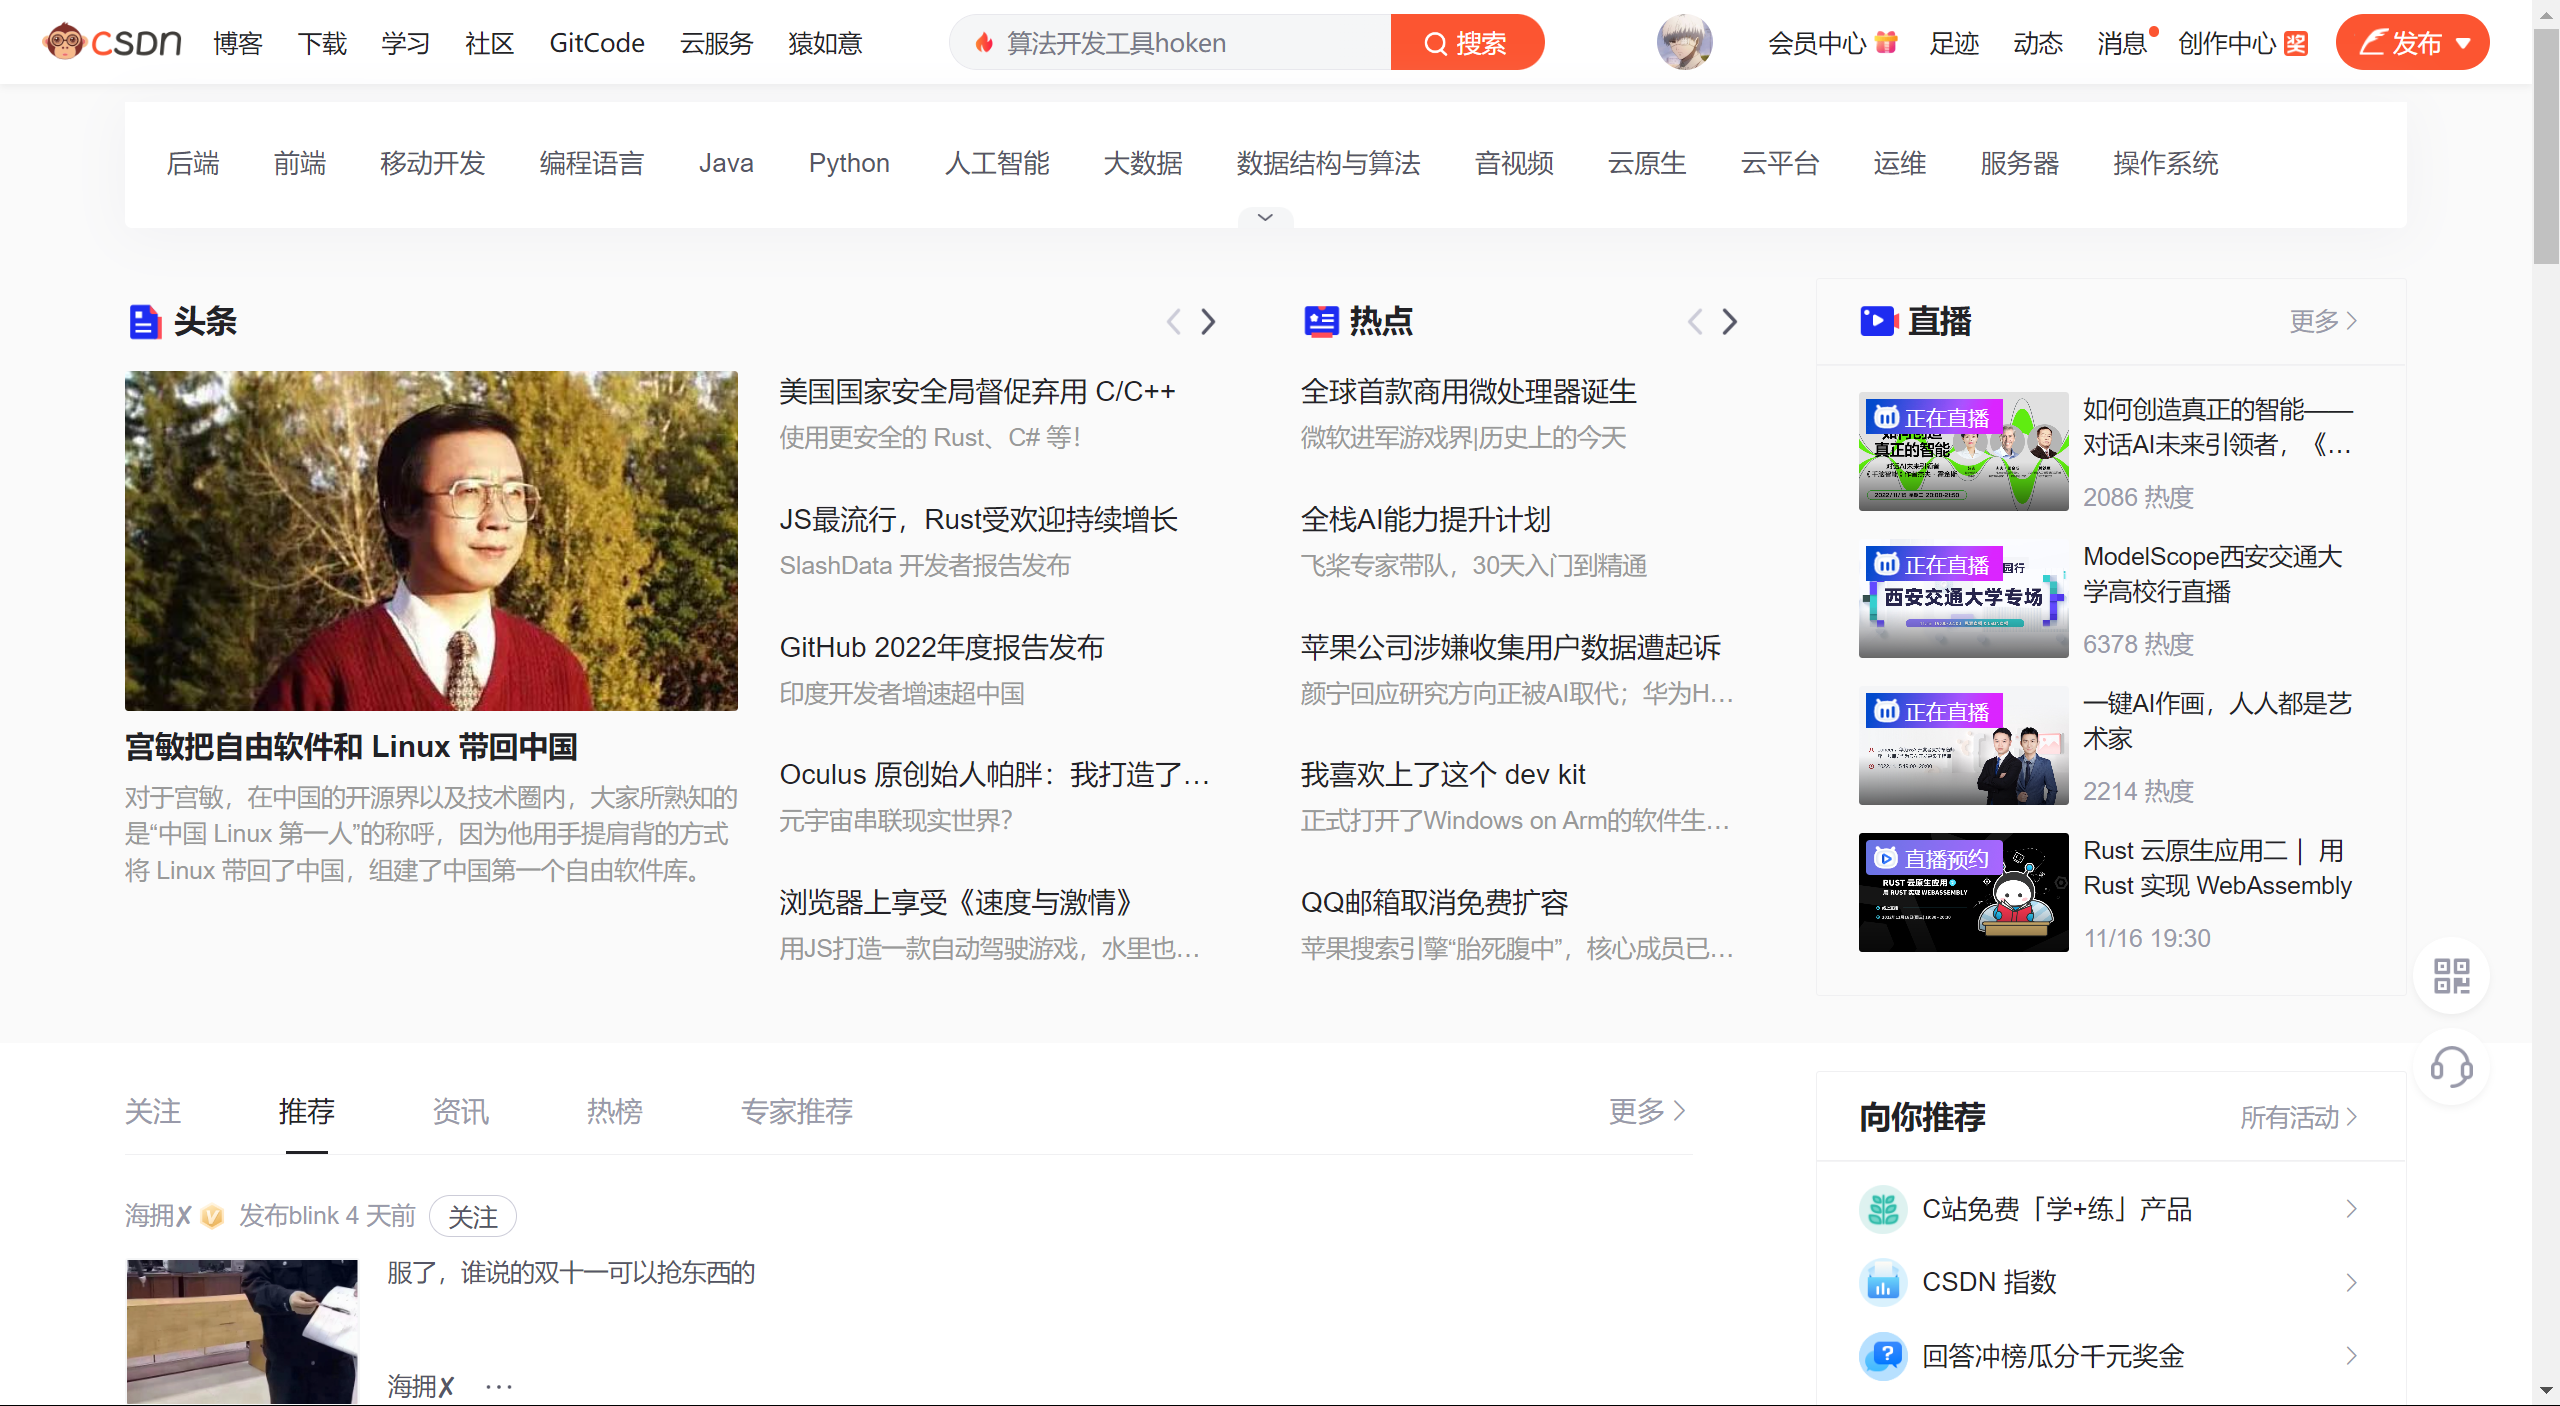The image size is (2560, 1406).
Task: Click the orange 搜索 button
Action: pyautogui.click(x=1466, y=42)
